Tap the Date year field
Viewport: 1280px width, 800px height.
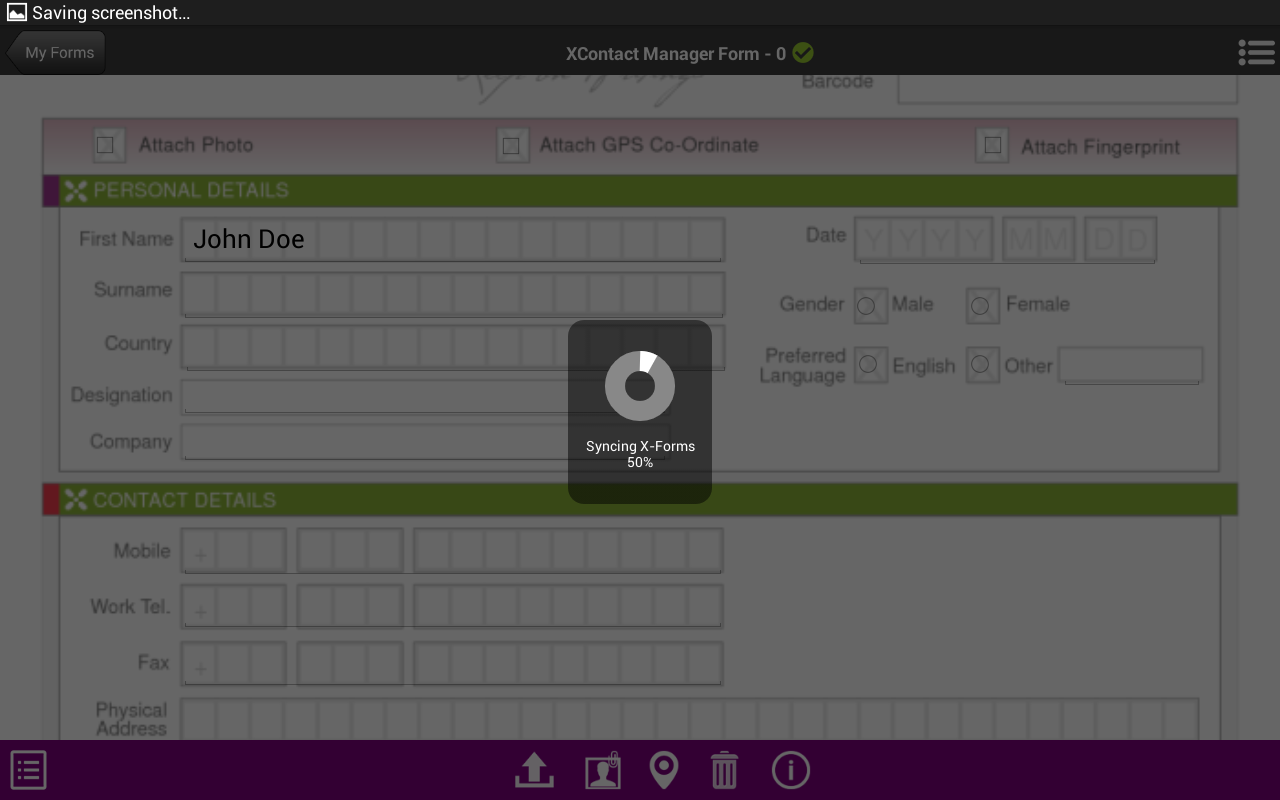(x=925, y=240)
